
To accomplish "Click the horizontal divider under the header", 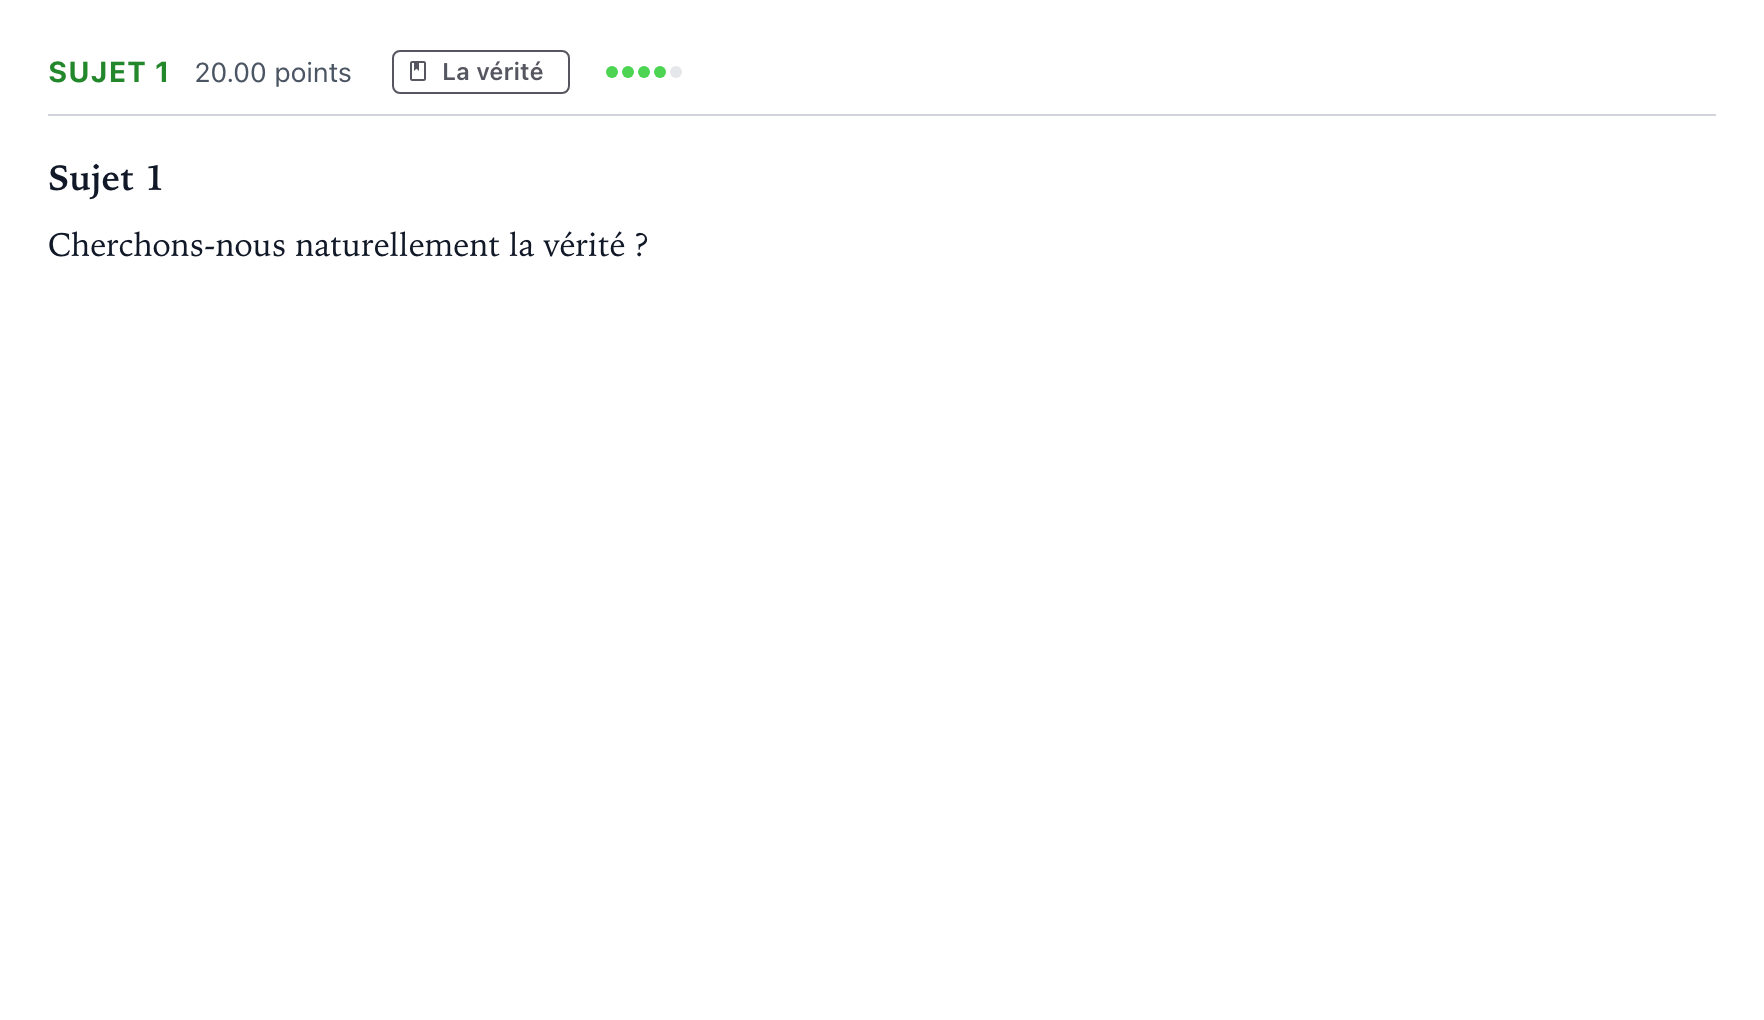I will point(882,115).
